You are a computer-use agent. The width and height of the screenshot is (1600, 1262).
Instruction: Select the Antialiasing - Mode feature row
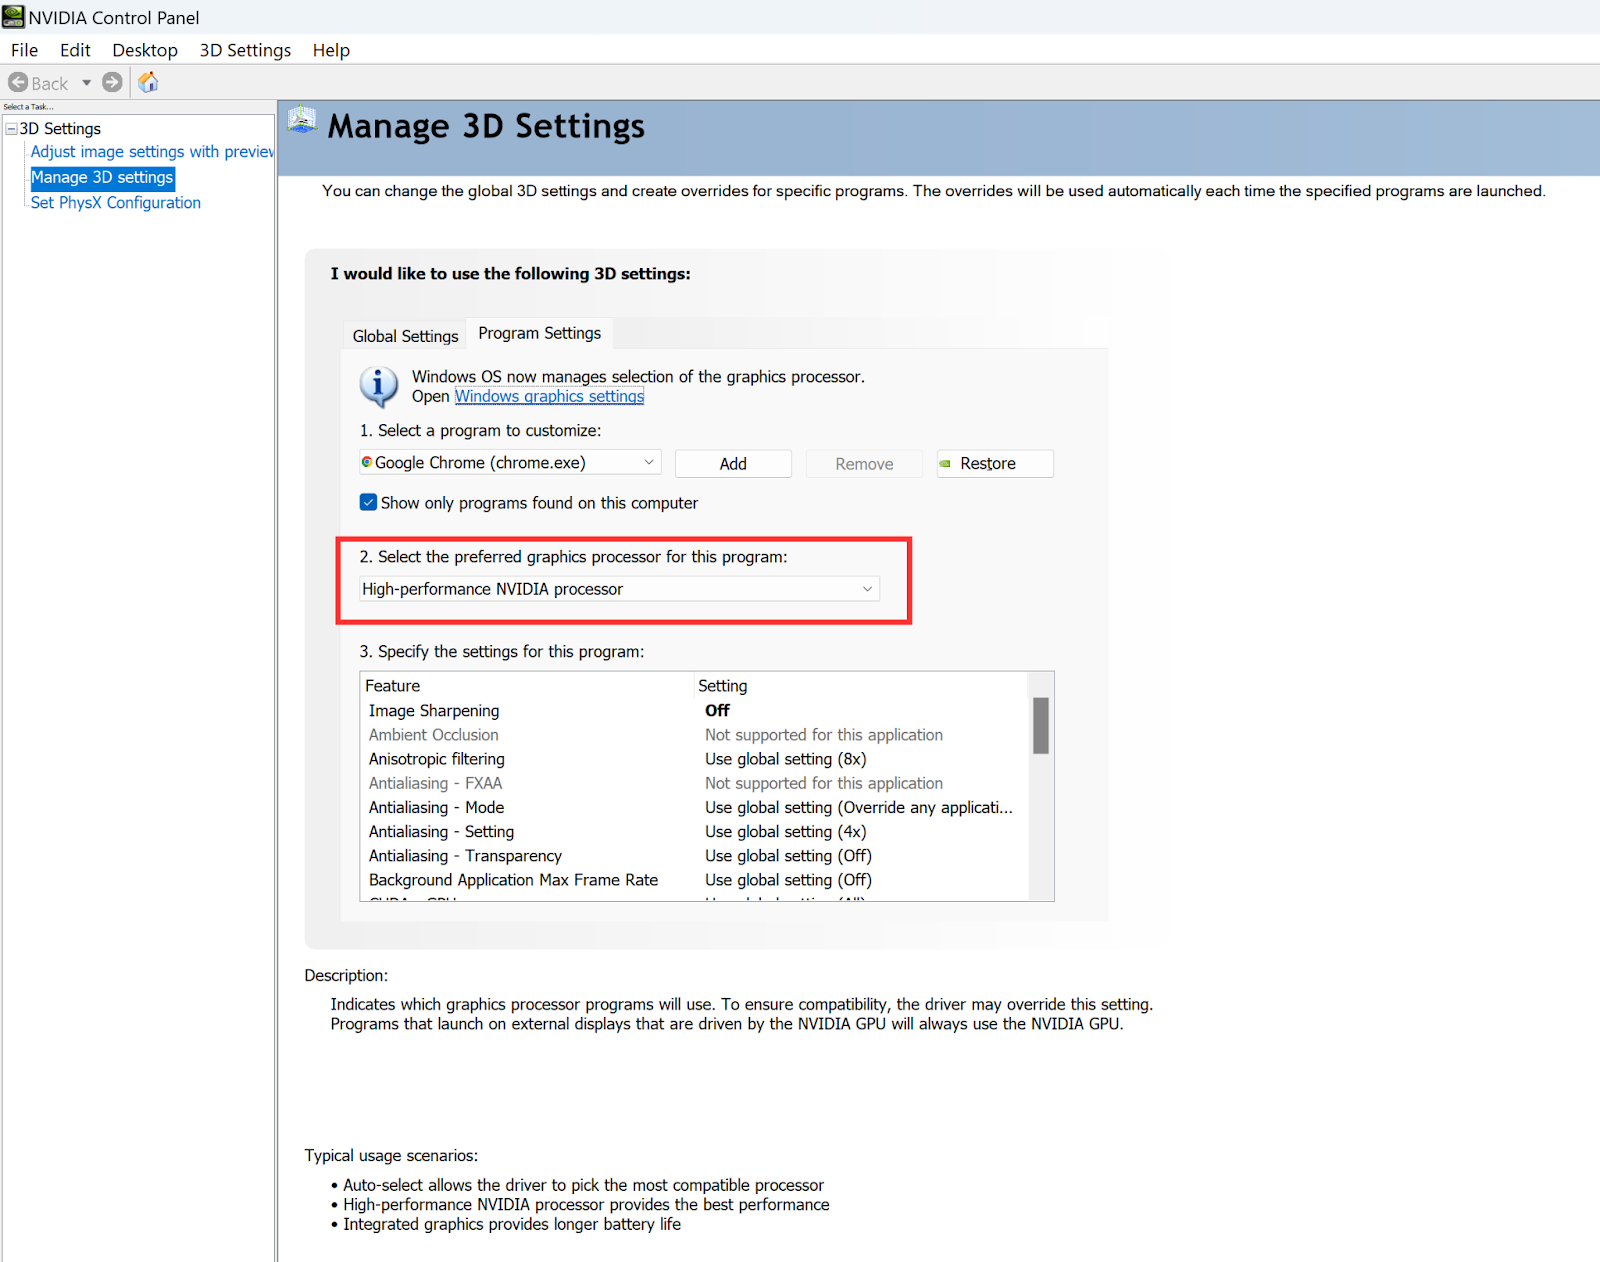pos(693,807)
